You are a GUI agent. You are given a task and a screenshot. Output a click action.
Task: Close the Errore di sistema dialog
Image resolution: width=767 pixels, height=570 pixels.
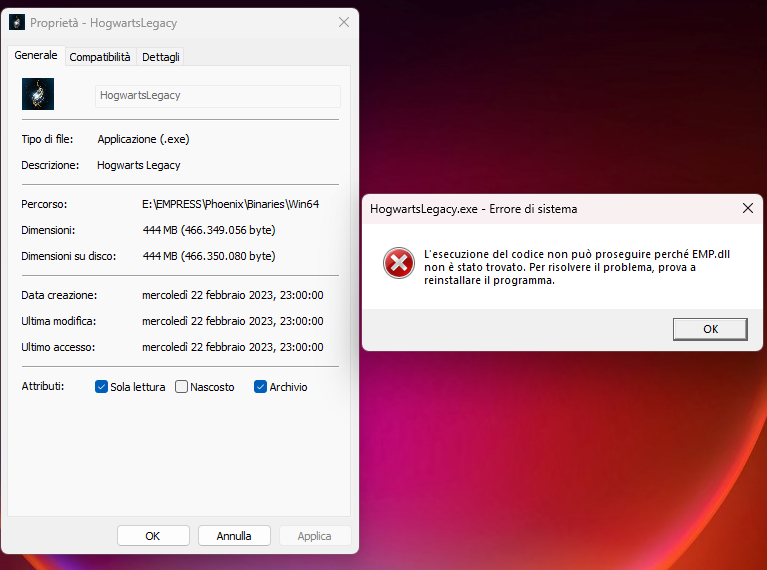point(747,208)
